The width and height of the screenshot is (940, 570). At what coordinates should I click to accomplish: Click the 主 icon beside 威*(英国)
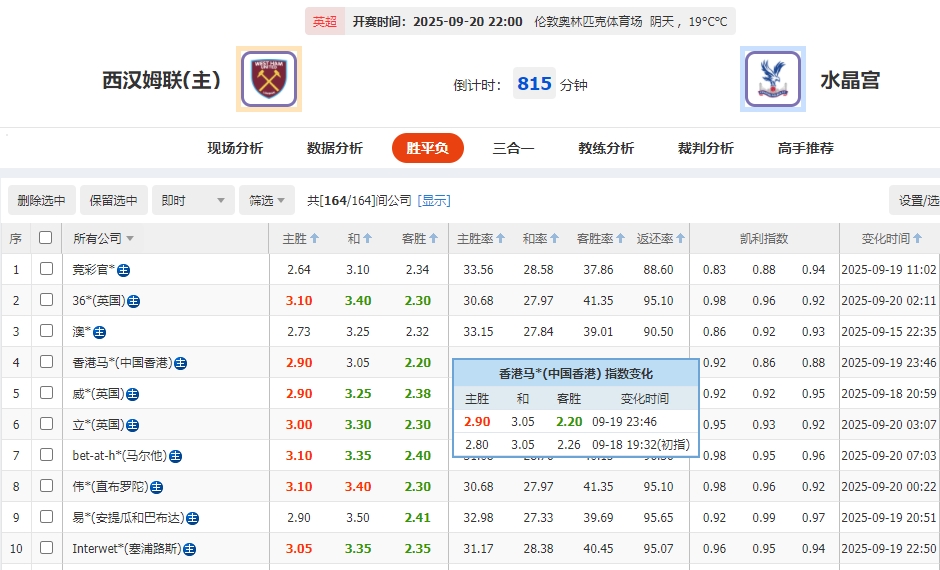point(132,394)
